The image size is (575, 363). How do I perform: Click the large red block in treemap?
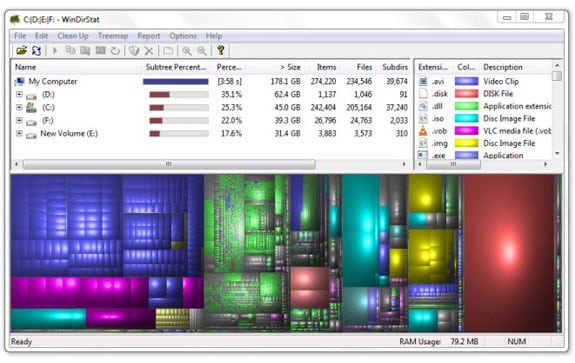tap(510, 253)
